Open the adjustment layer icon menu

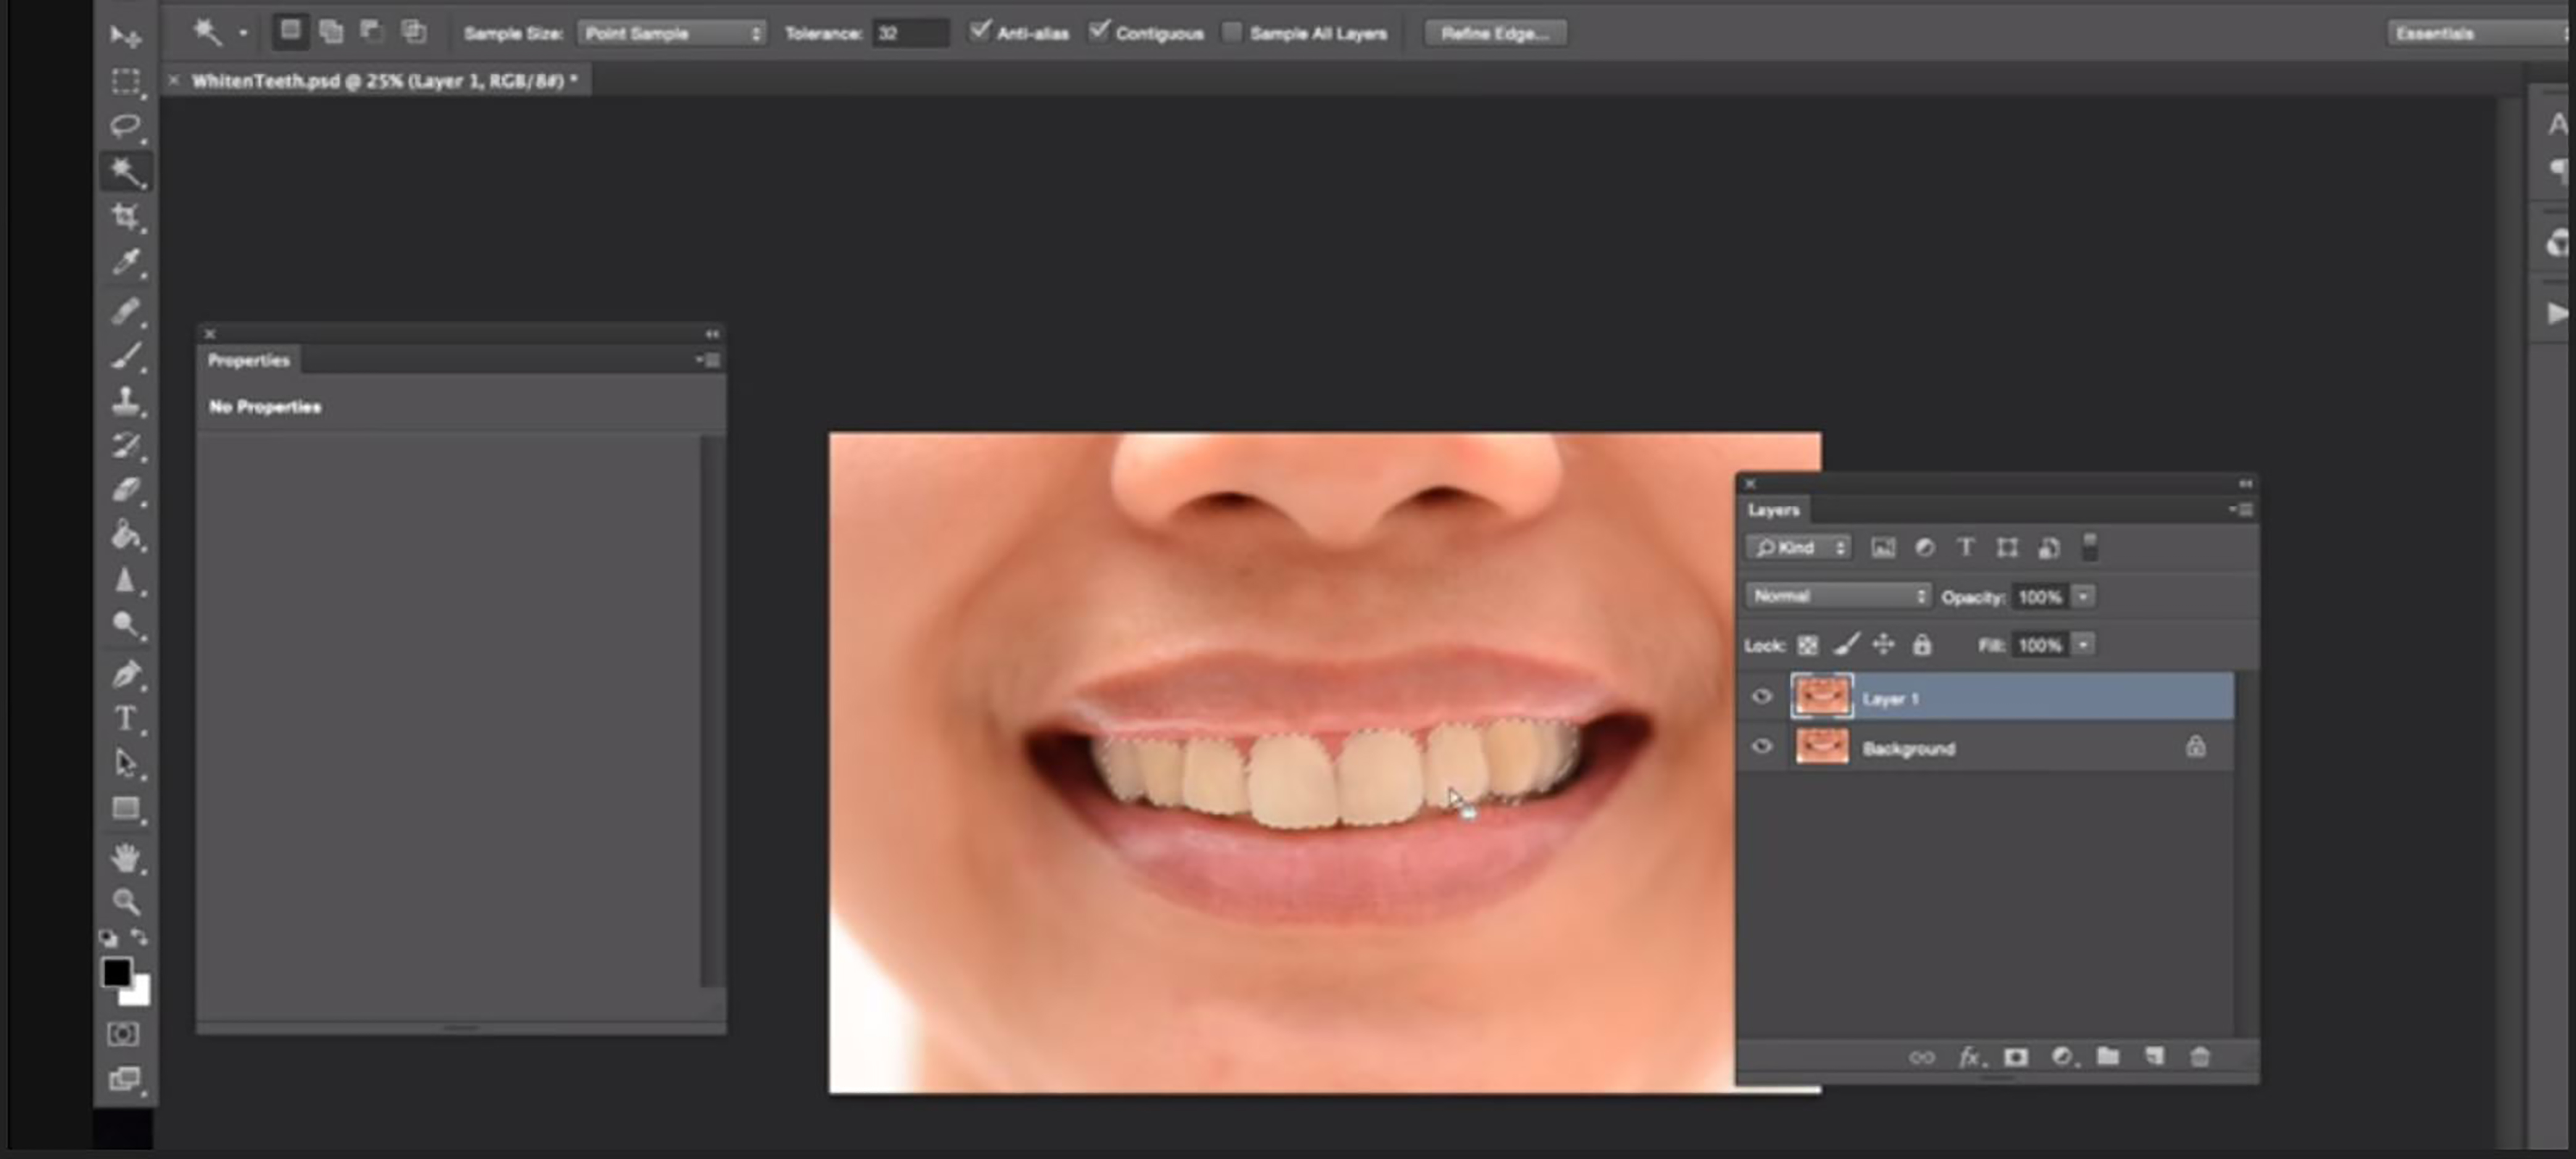tap(2062, 1057)
